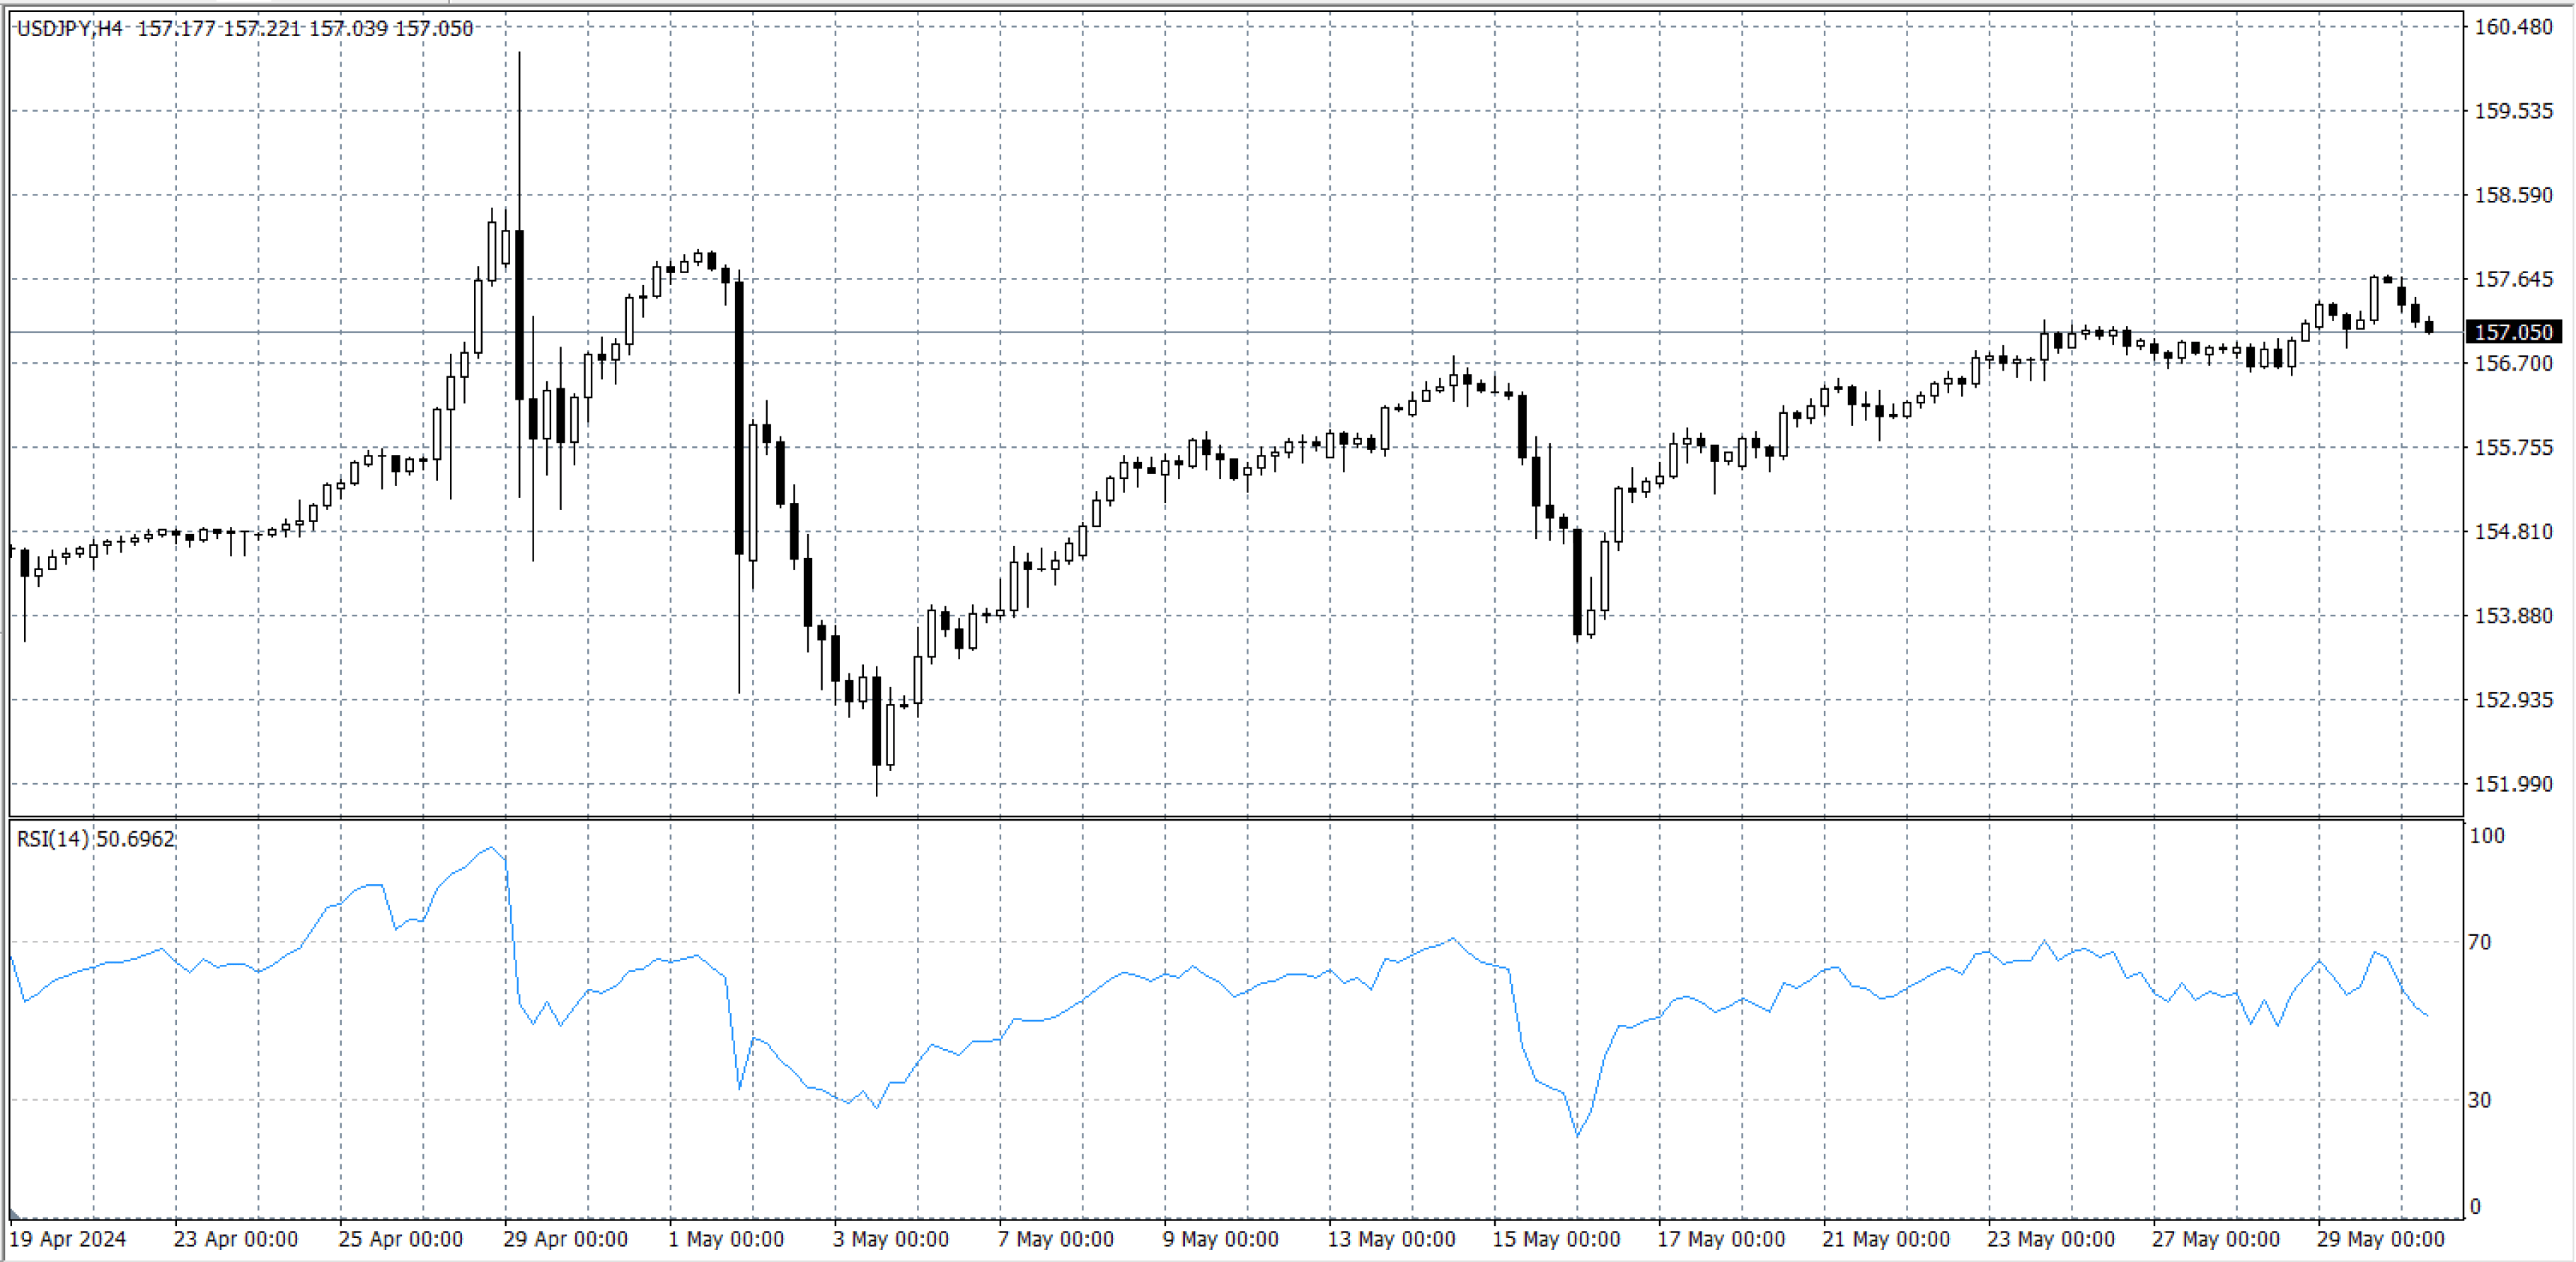The image size is (2576, 1262).
Task: Click the 29 May 00:00 time label
Action: 2380,1239
